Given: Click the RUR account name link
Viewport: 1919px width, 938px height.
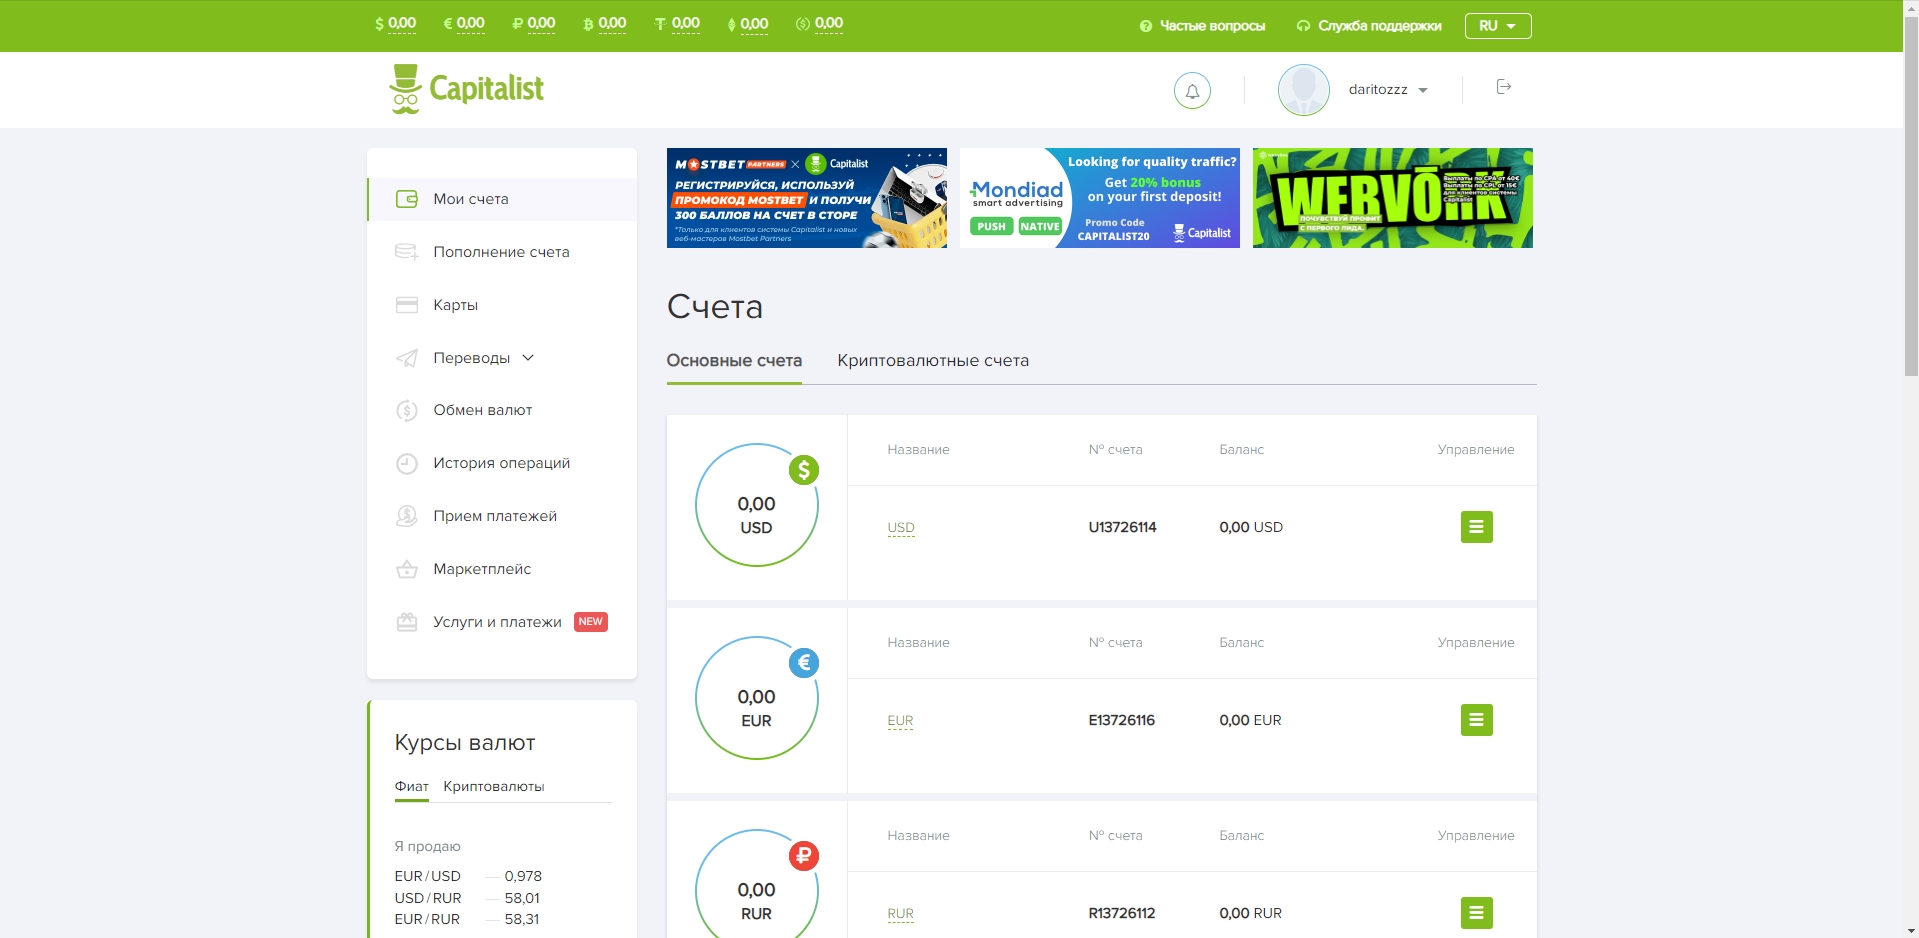Looking at the screenshot, I should point(900,914).
